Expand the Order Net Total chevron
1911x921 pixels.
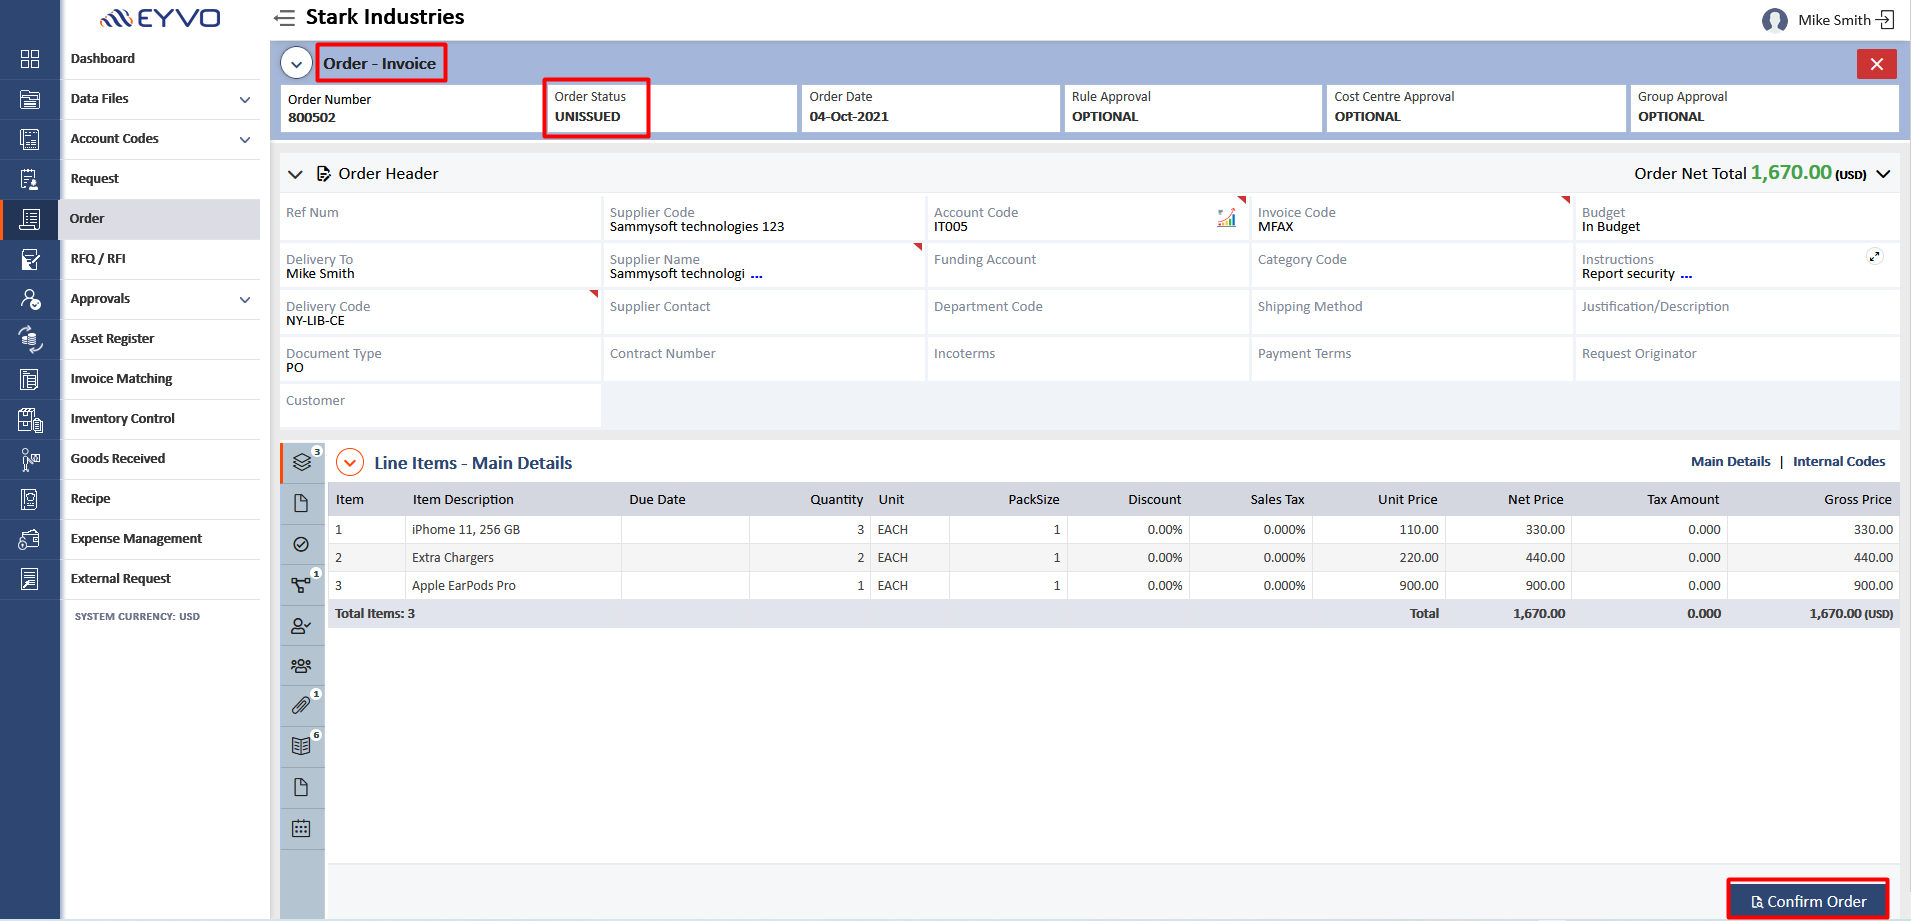pyautogui.click(x=1883, y=174)
